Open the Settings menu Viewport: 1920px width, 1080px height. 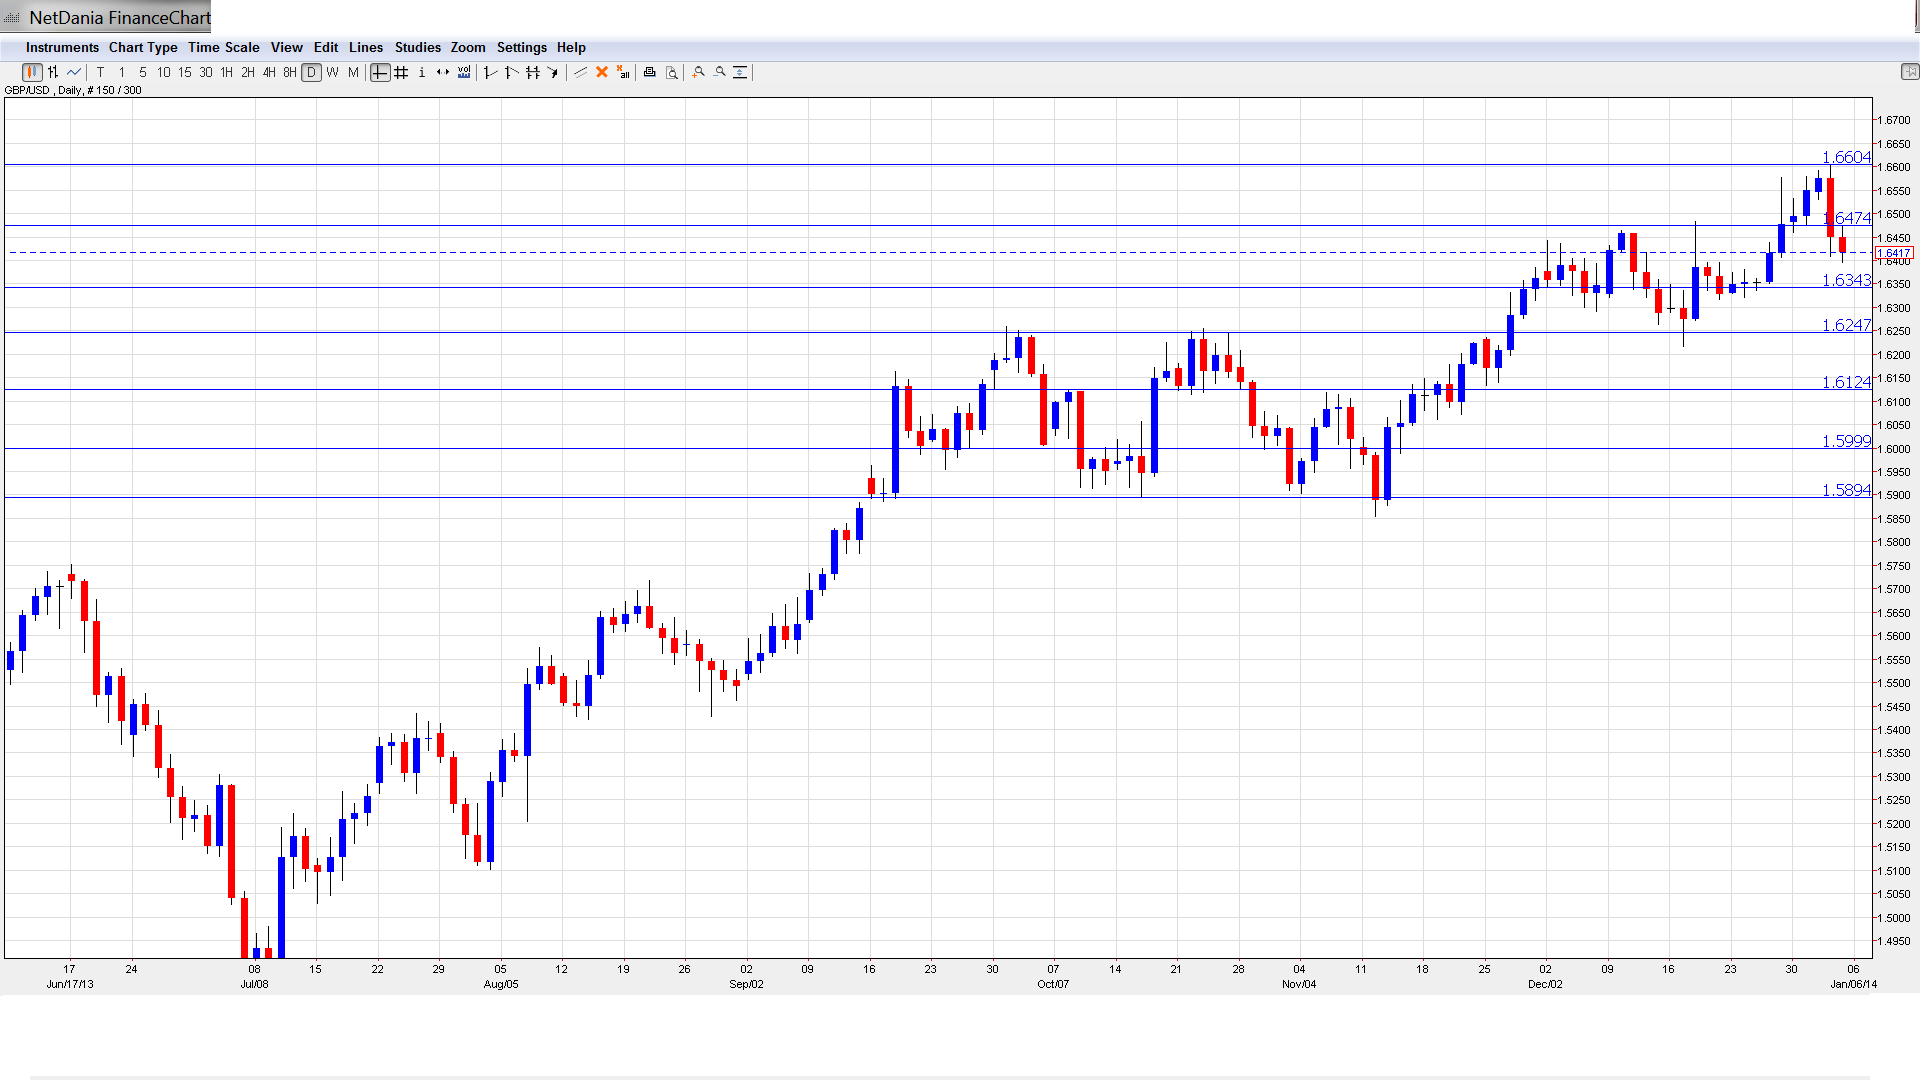pos(521,47)
